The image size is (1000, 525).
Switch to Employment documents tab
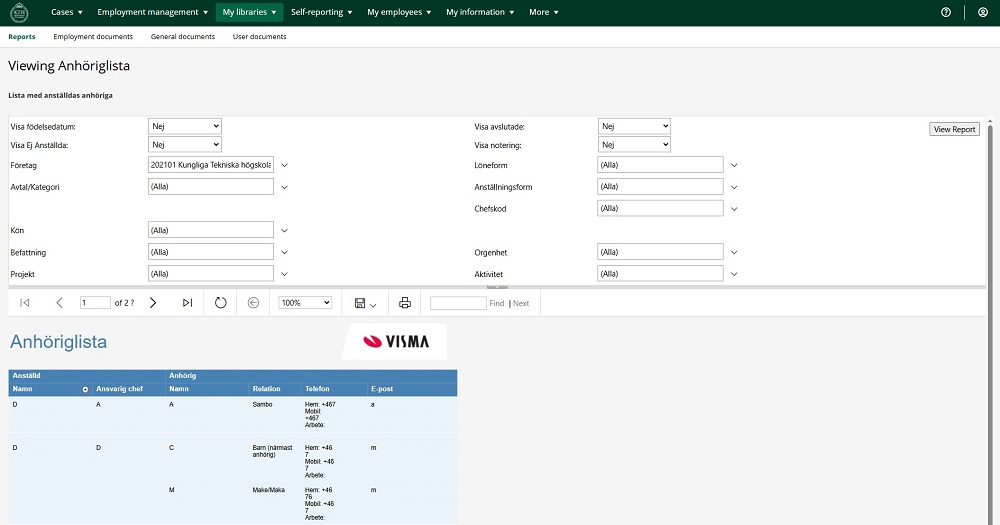pos(93,37)
